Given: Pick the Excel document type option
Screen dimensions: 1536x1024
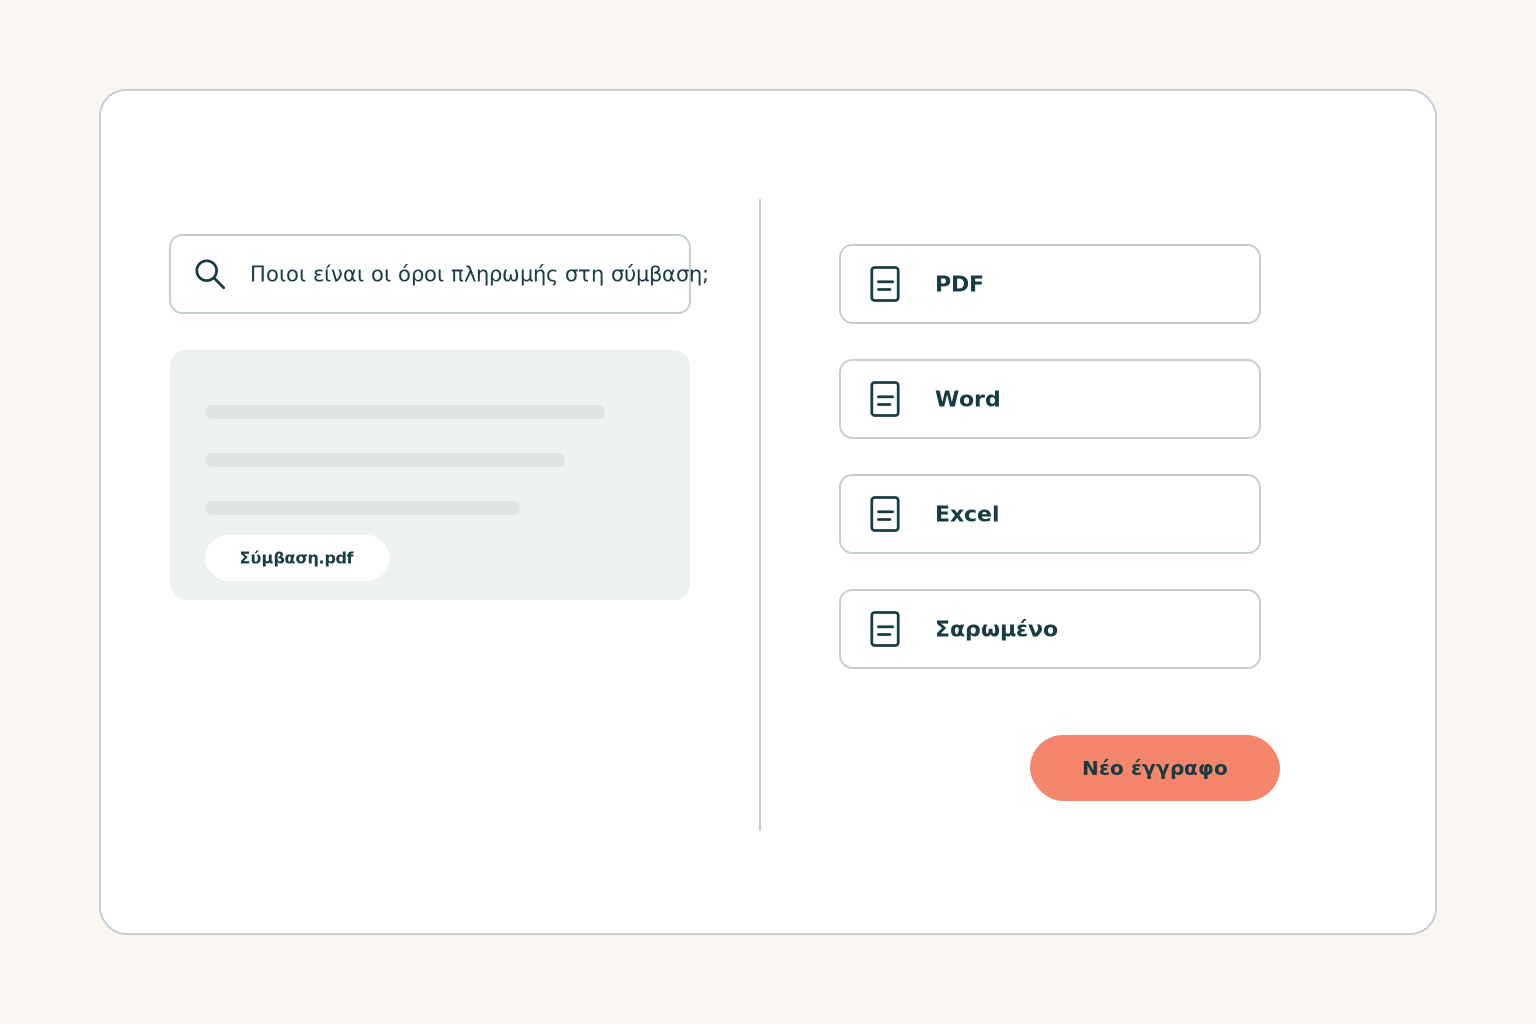Looking at the screenshot, I should 1050,514.
